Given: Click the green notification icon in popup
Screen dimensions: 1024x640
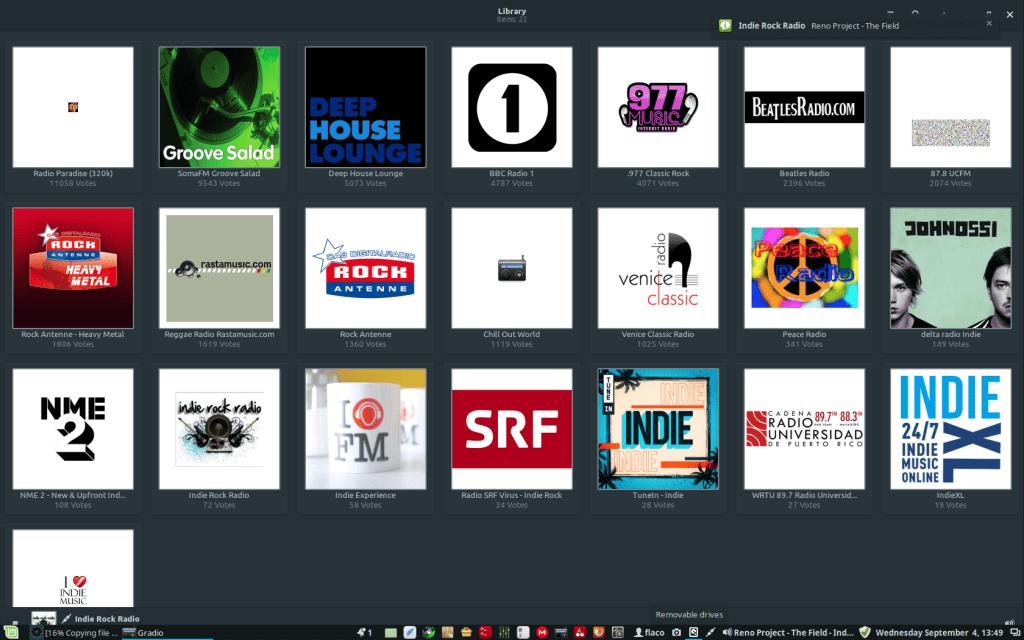Looking at the screenshot, I should click(726, 25).
